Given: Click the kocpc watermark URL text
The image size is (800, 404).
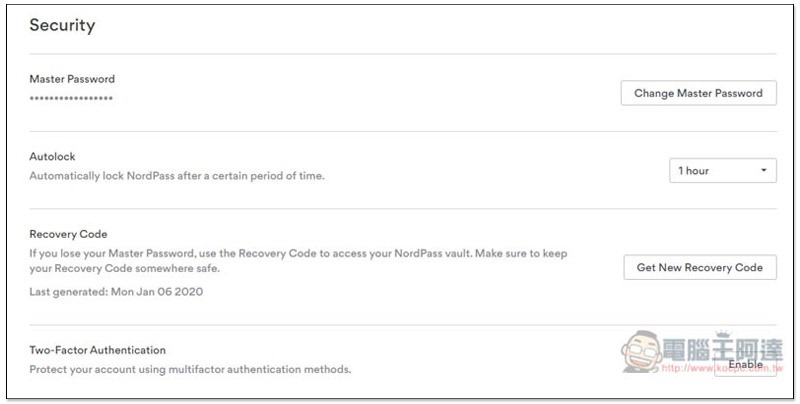Looking at the screenshot, I should pyautogui.click(x=722, y=368).
